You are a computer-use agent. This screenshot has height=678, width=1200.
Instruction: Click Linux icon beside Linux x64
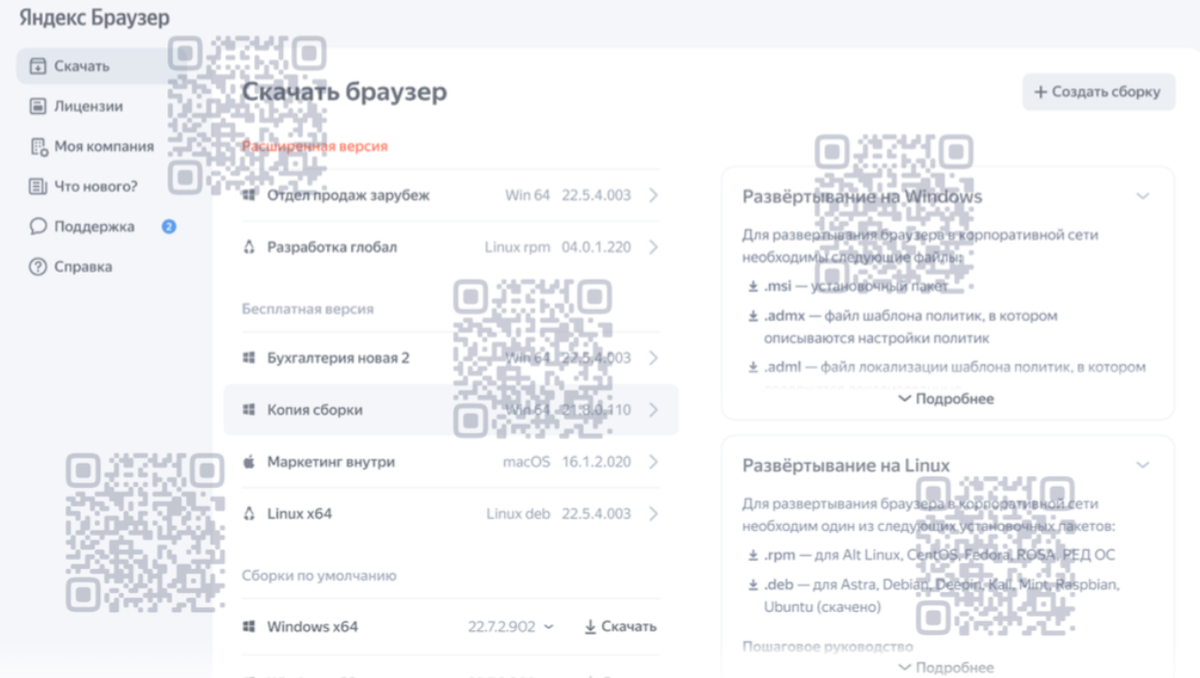249,514
